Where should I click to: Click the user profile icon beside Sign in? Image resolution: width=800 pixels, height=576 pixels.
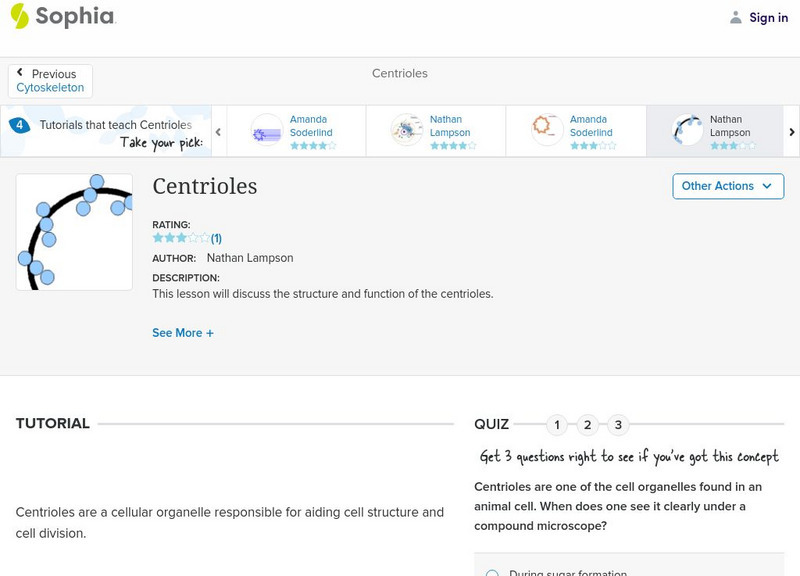tap(736, 17)
